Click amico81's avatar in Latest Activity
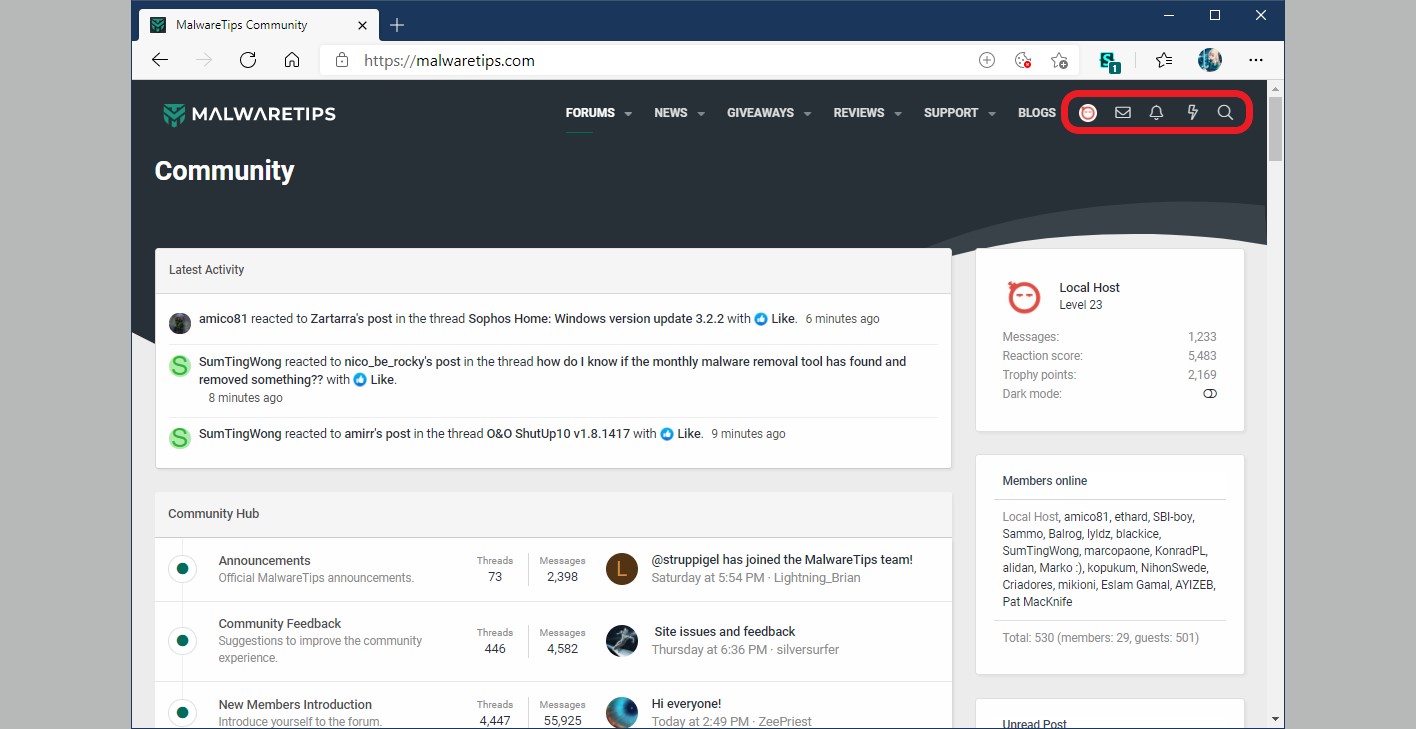 pos(180,322)
